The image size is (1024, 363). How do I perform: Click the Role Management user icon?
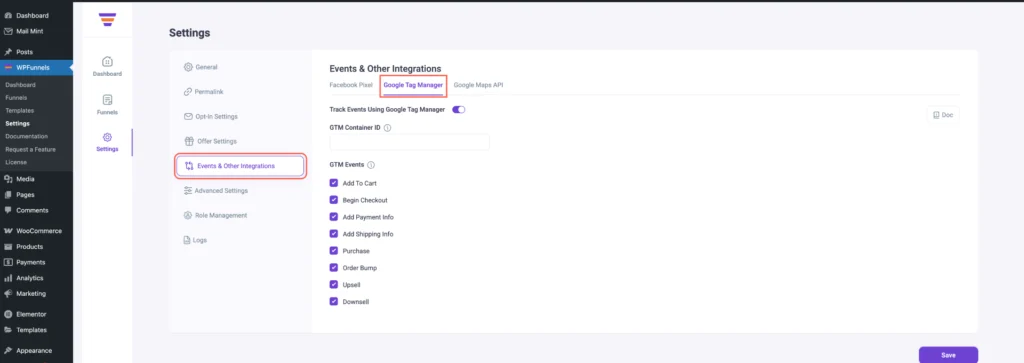click(x=188, y=215)
